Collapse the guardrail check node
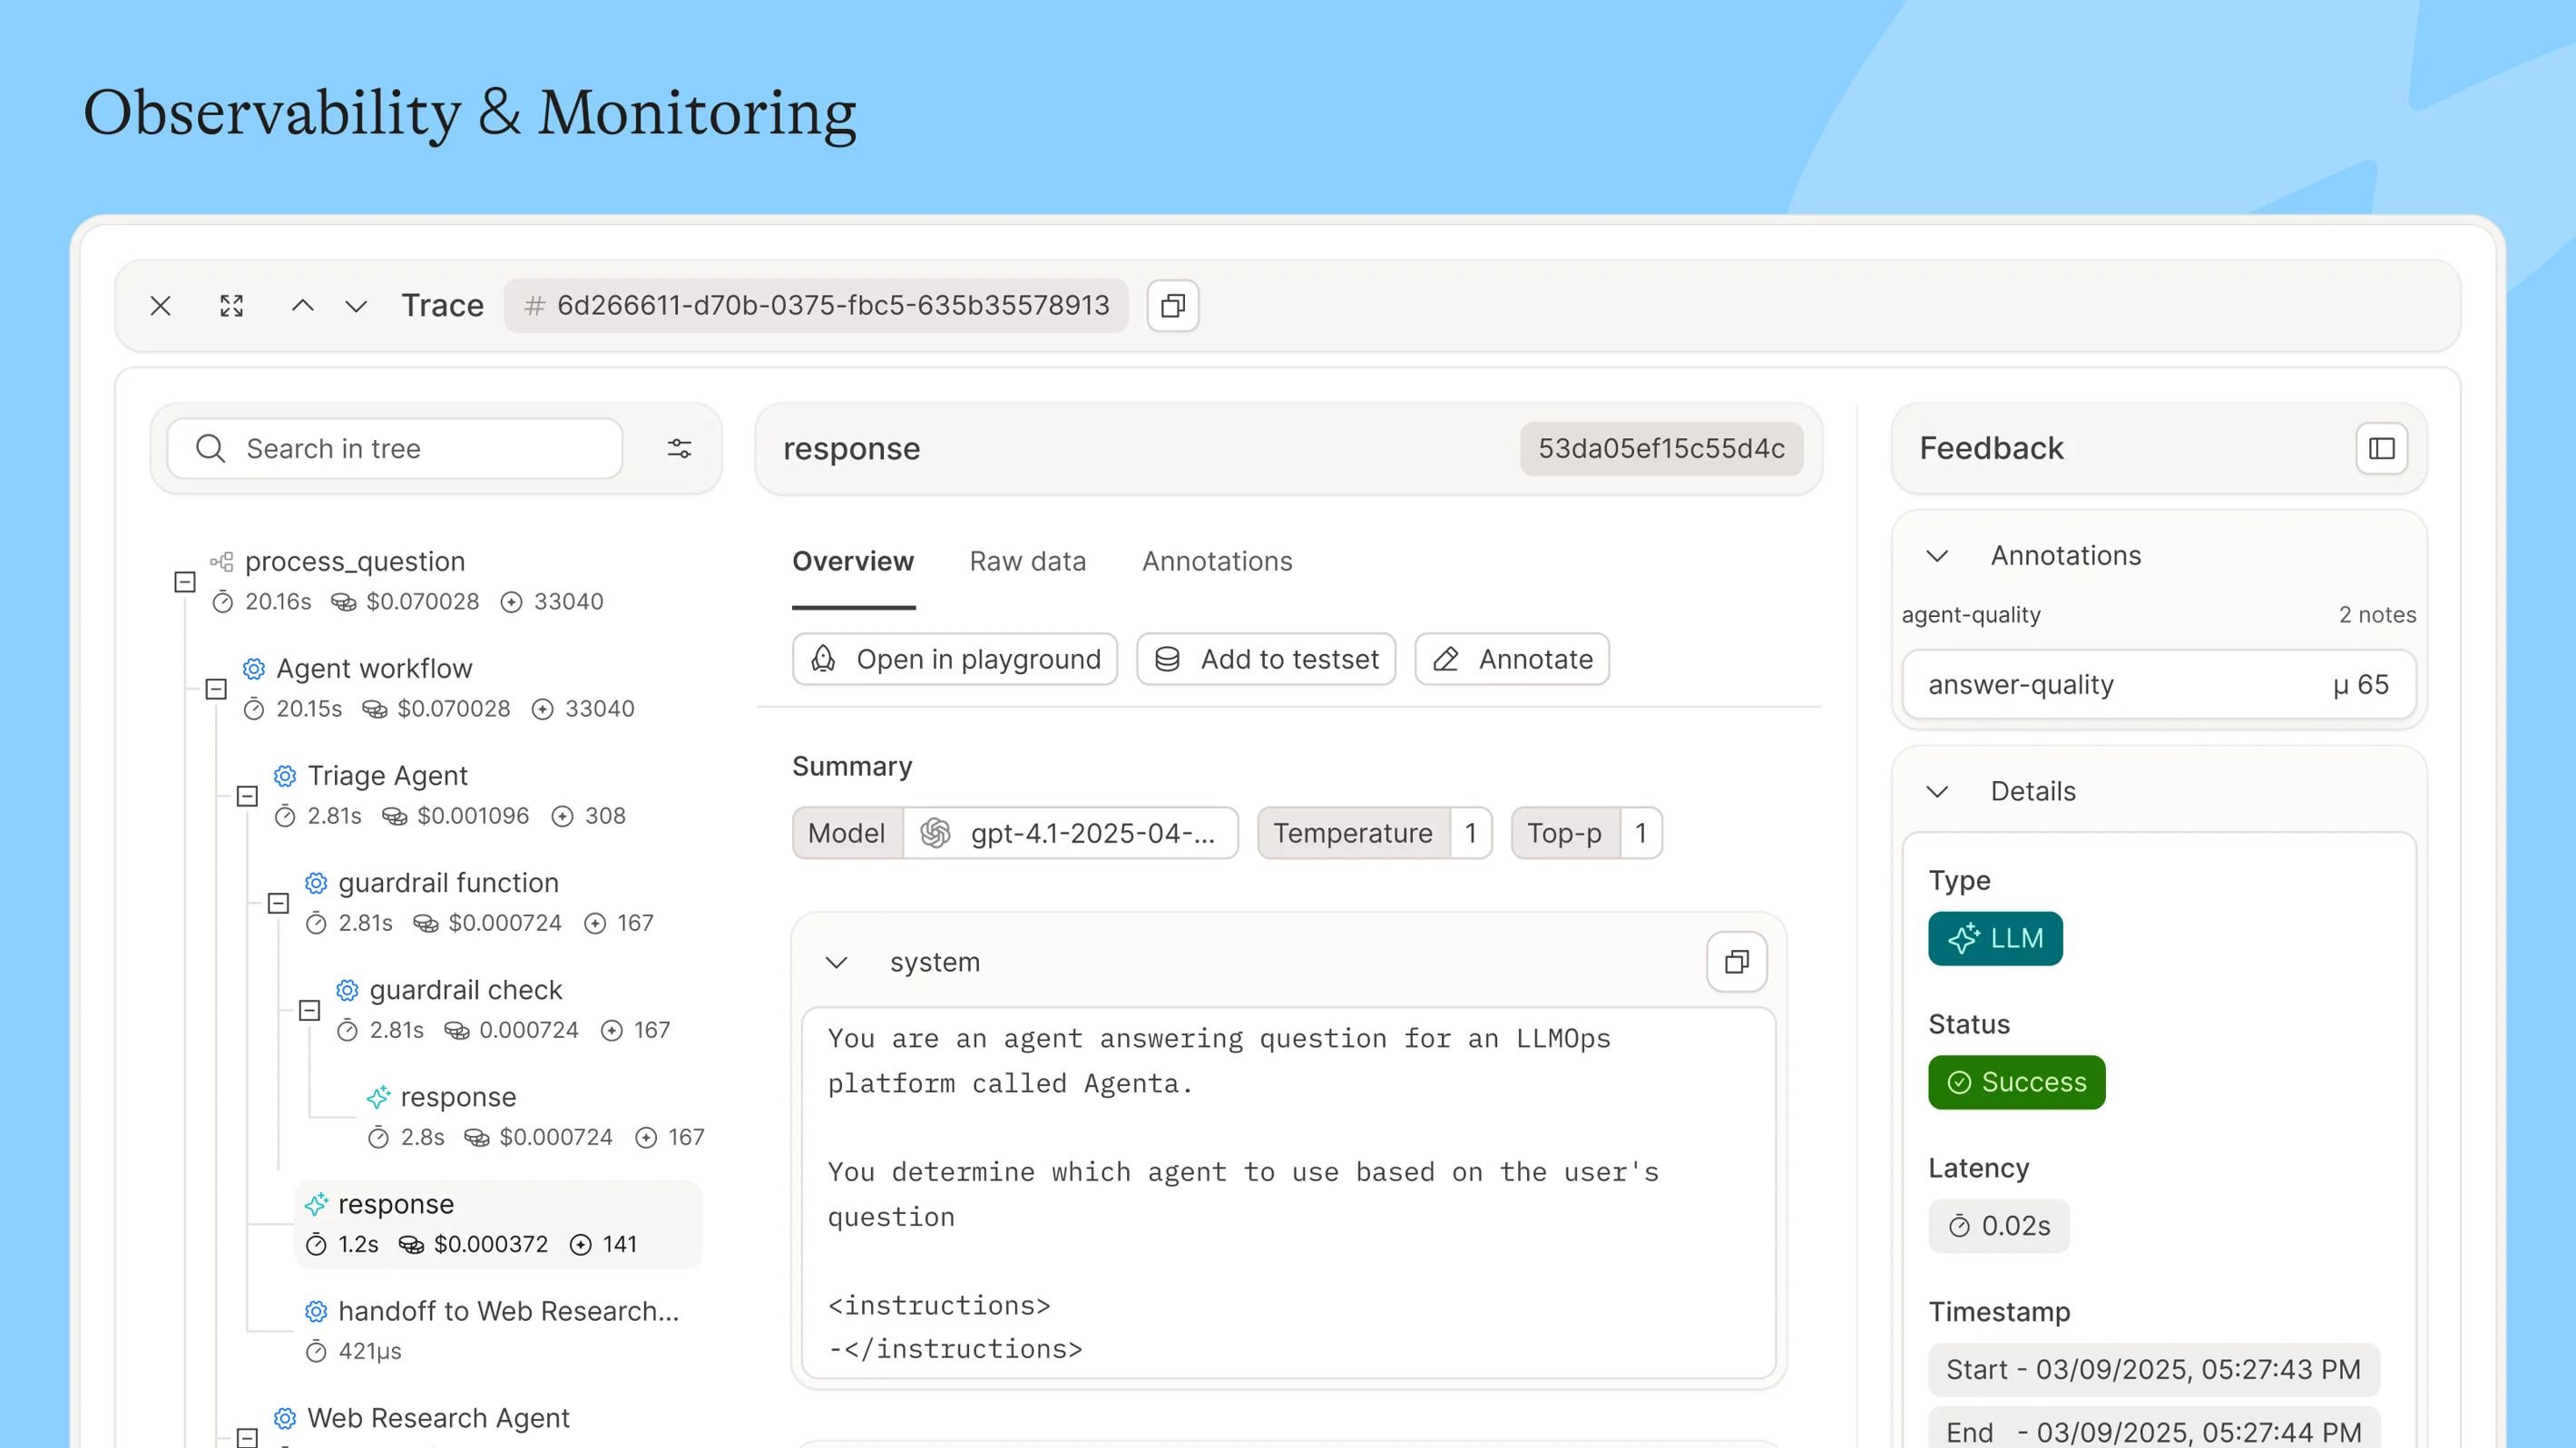The width and height of the screenshot is (2576, 1448). click(x=310, y=1010)
